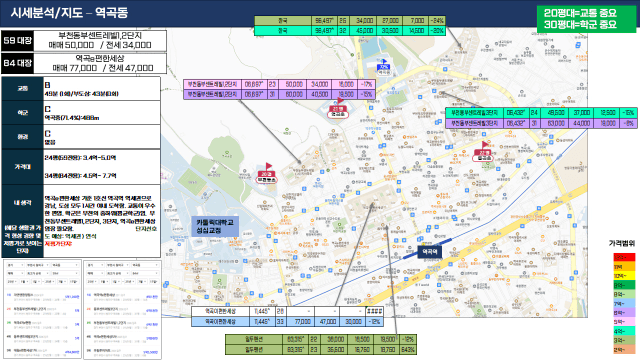The height and width of the screenshot is (360, 640).
Task: Click -12% cell in 역곡e편한세상 blue row
Action: (x=374, y=322)
